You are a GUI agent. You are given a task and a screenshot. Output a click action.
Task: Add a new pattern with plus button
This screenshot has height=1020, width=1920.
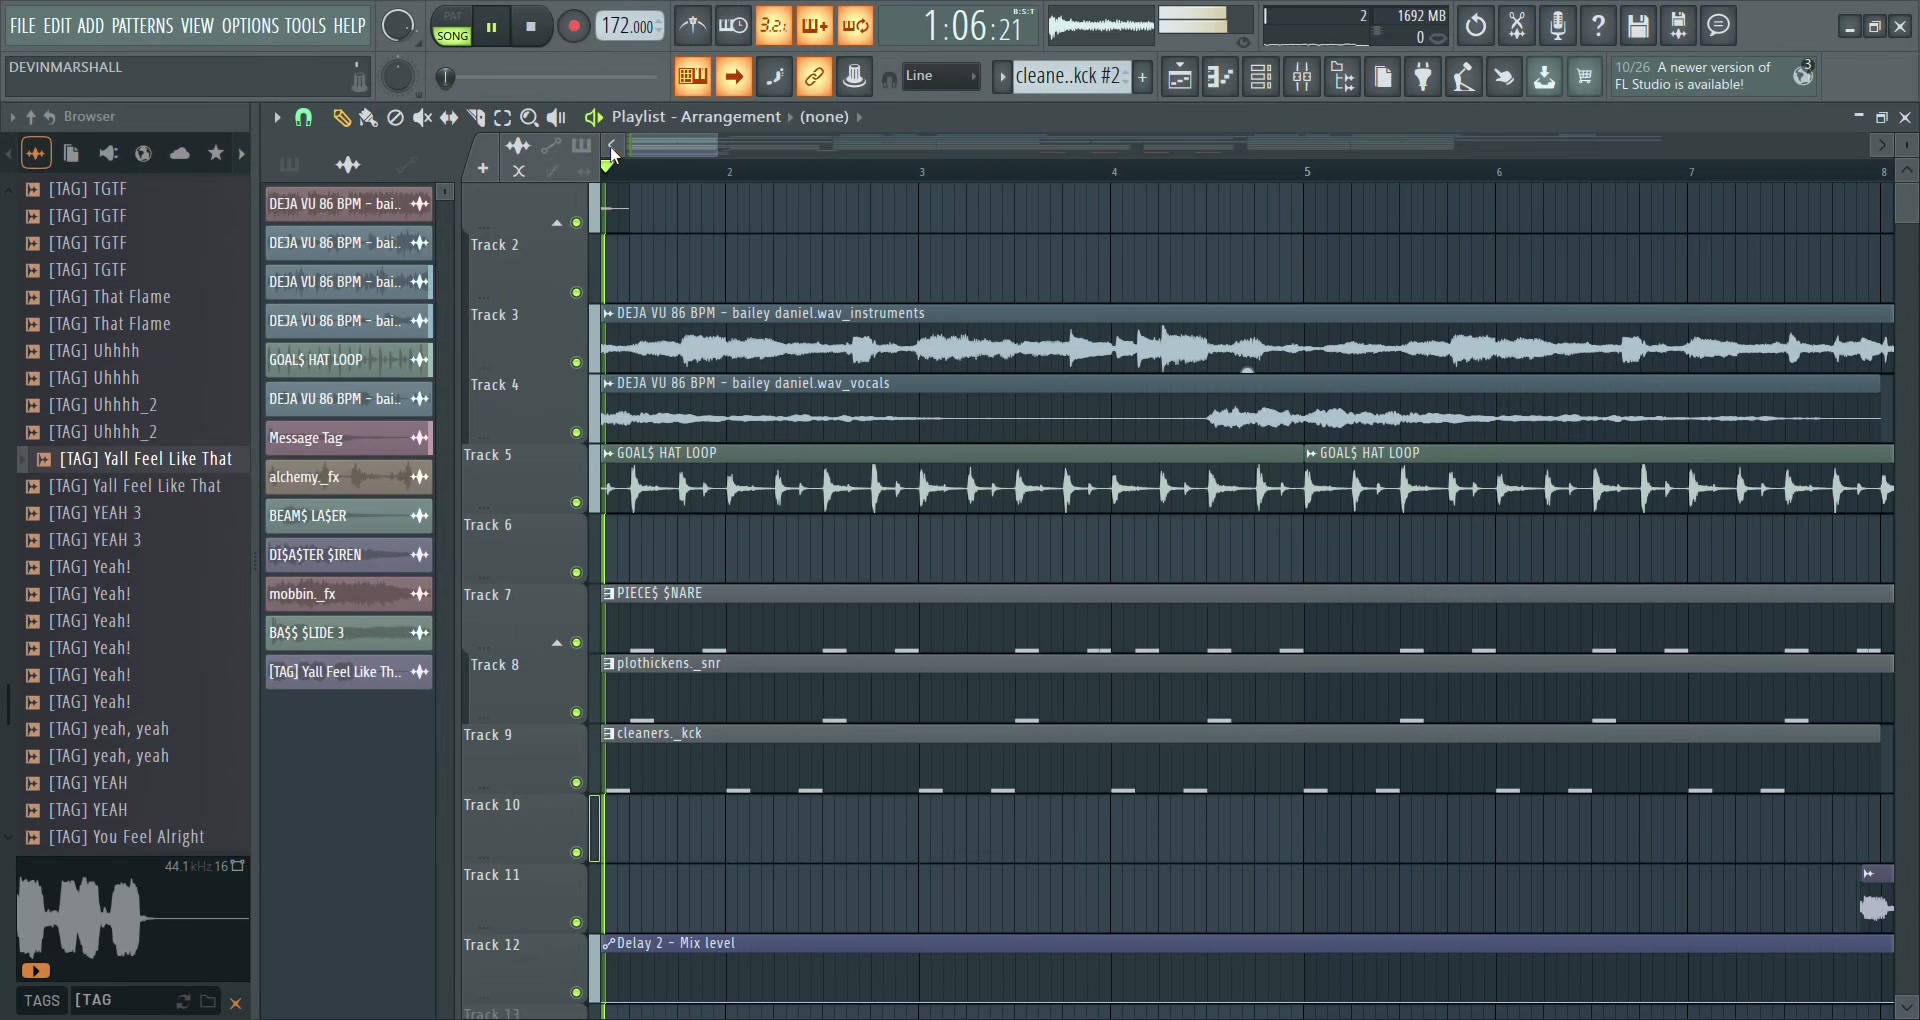(x=1143, y=77)
